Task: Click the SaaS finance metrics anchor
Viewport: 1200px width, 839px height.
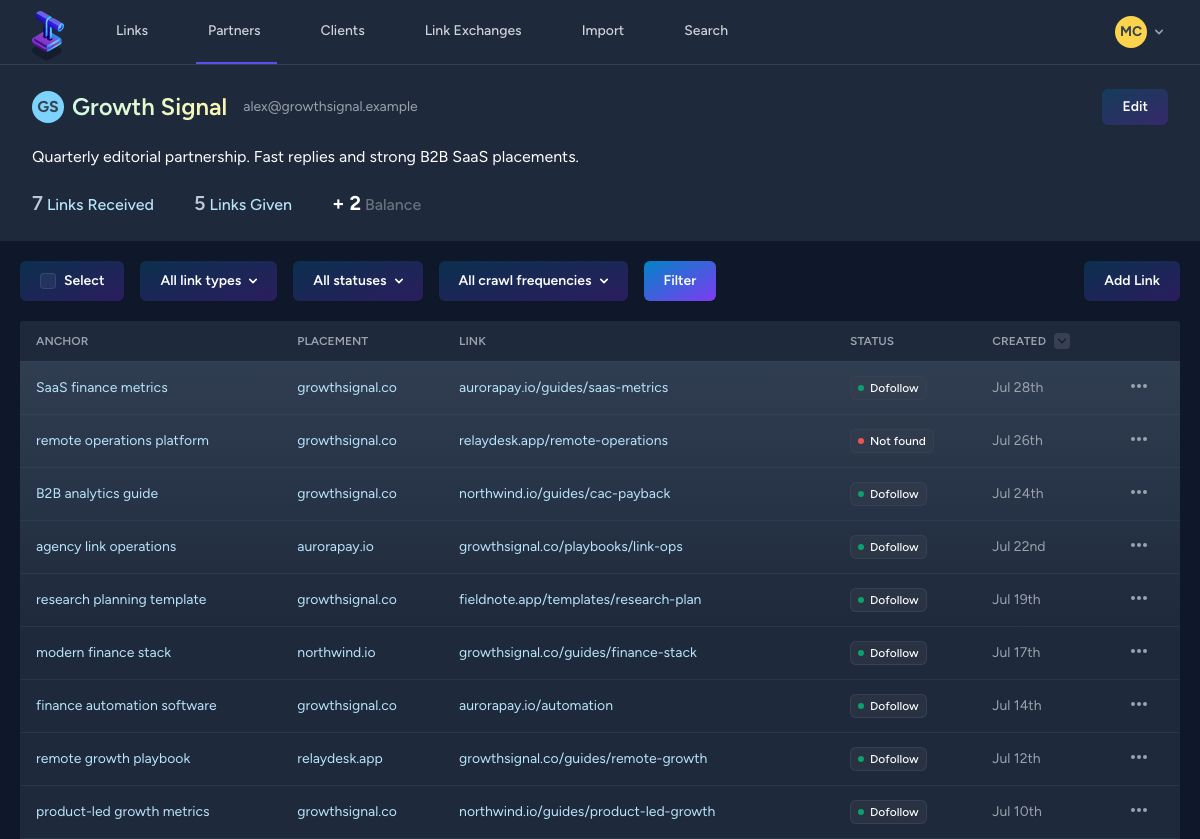Action: point(102,387)
